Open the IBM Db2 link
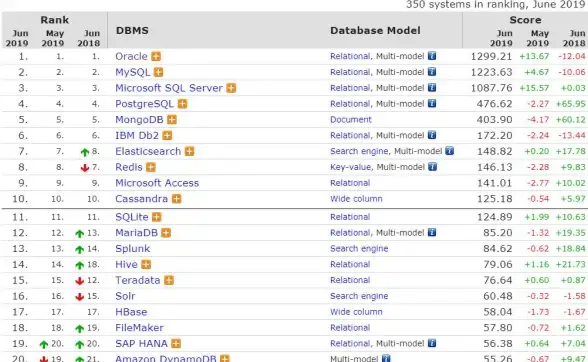This screenshot has width=588, height=362. pyautogui.click(x=137, y=135)
